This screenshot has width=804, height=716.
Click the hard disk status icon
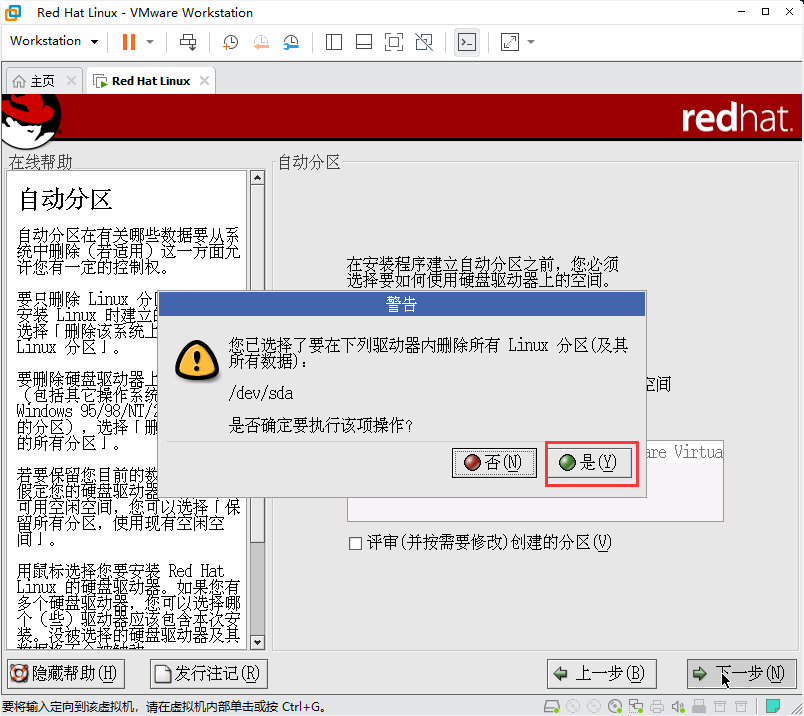[x=551, y=707]
